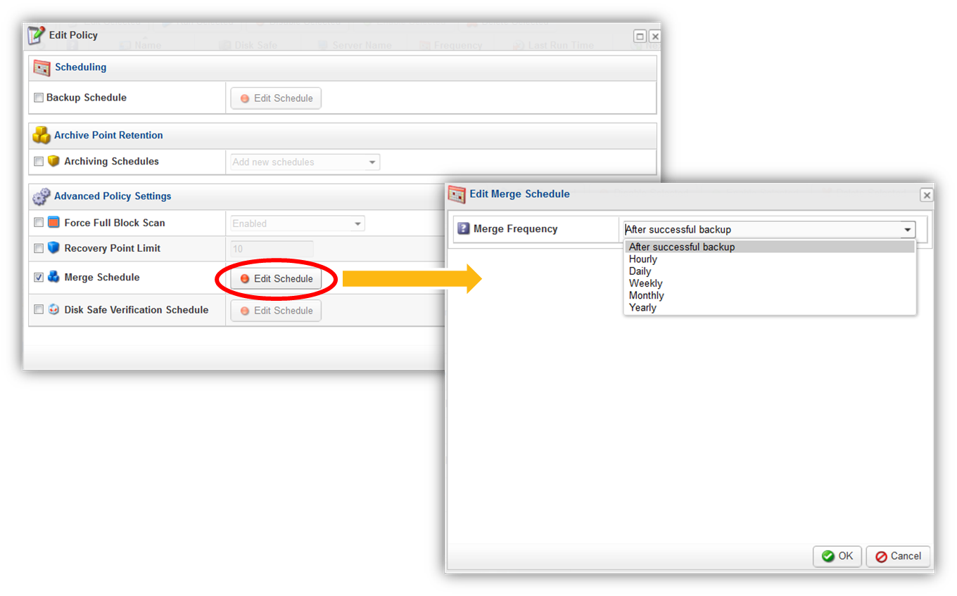
Task: Confirm with the OK button
Action: click(x=837, y=556)
